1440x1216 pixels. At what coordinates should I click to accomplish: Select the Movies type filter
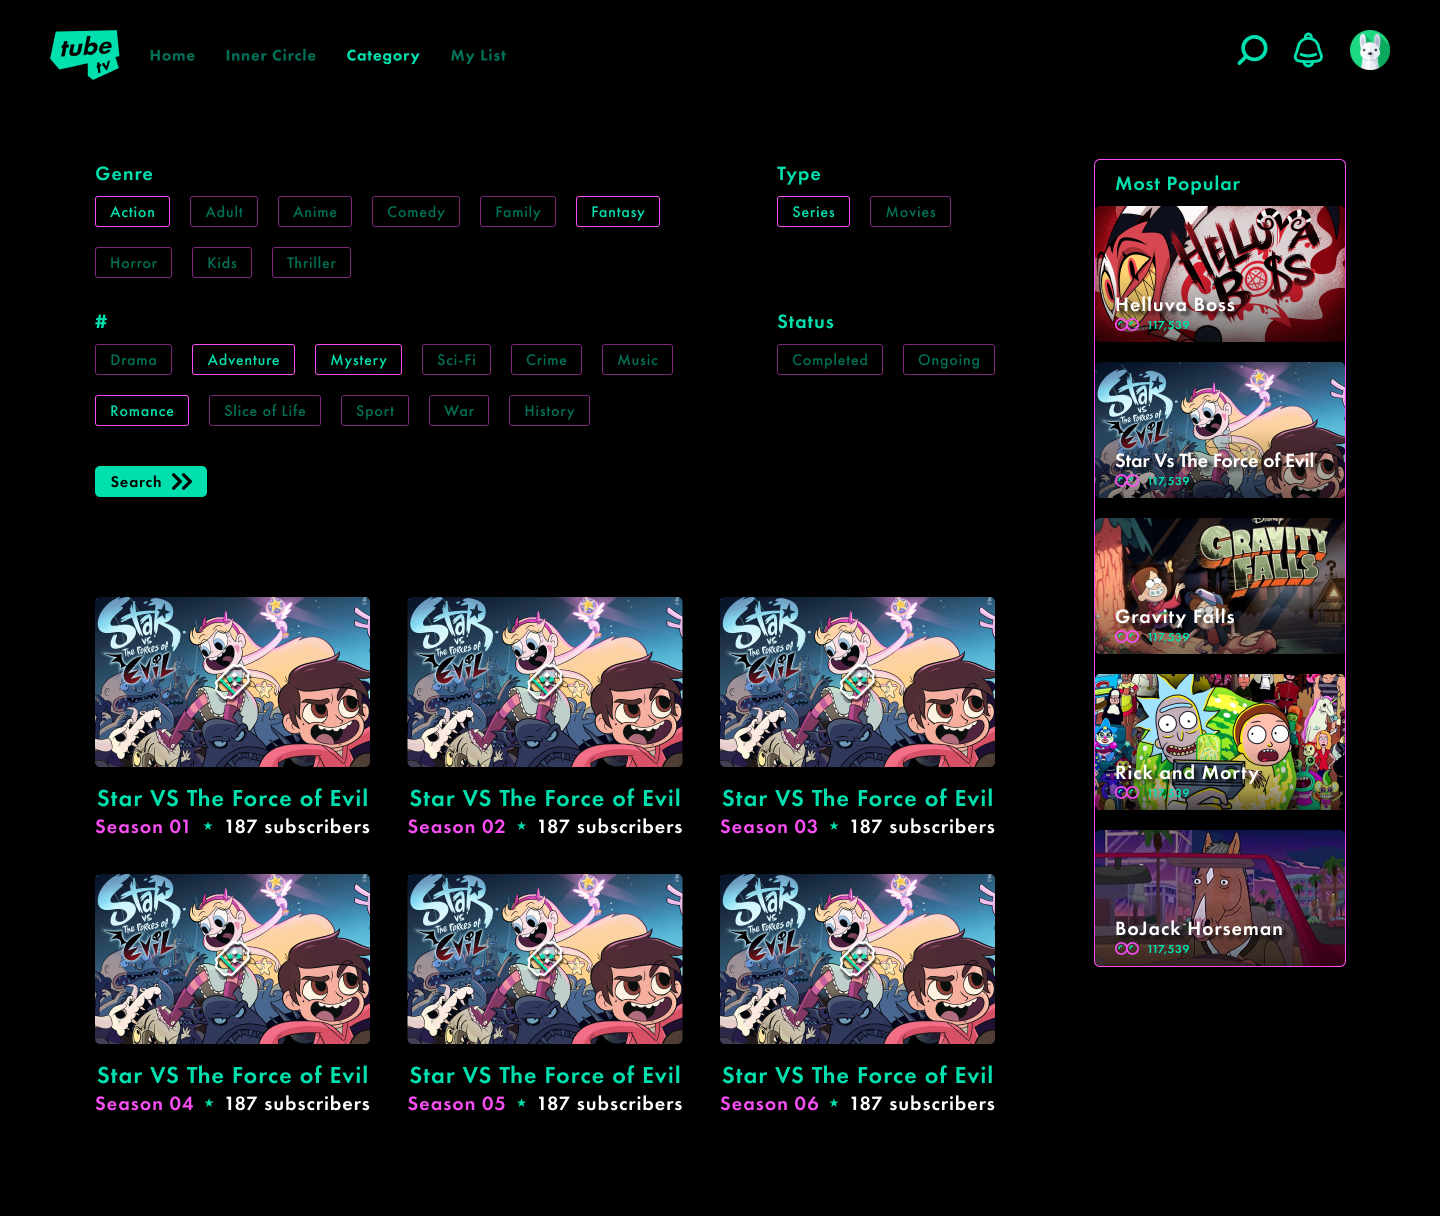click(910, 212)
